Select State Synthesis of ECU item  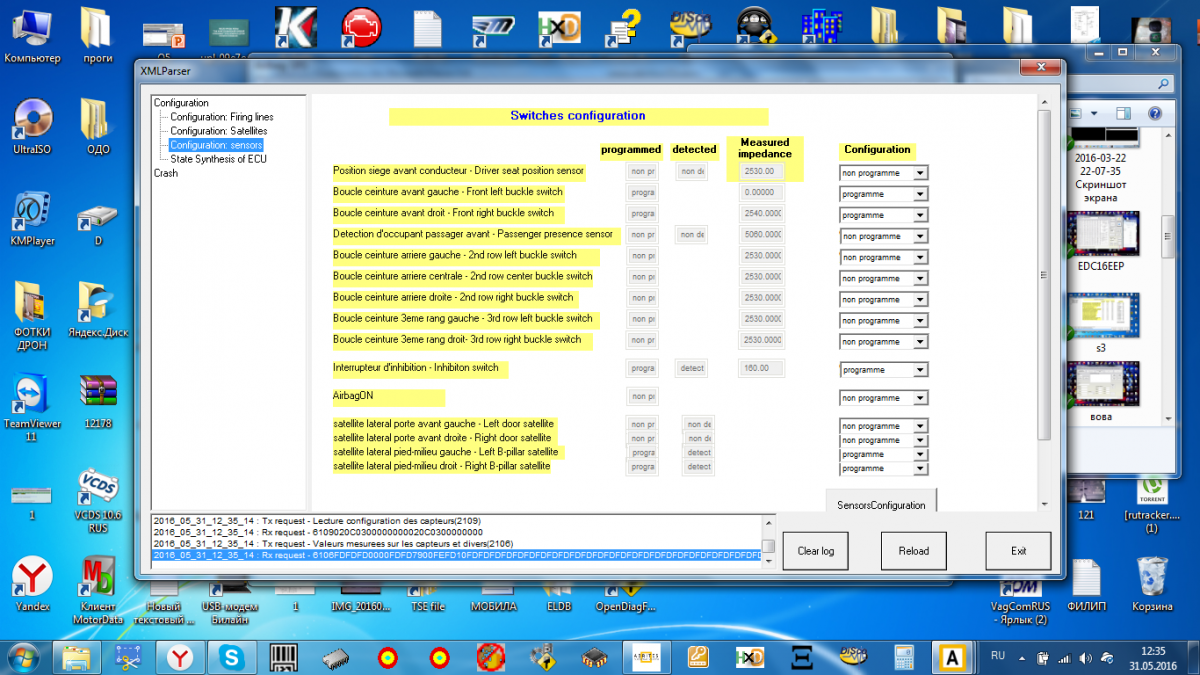click(x=218, y=159)
